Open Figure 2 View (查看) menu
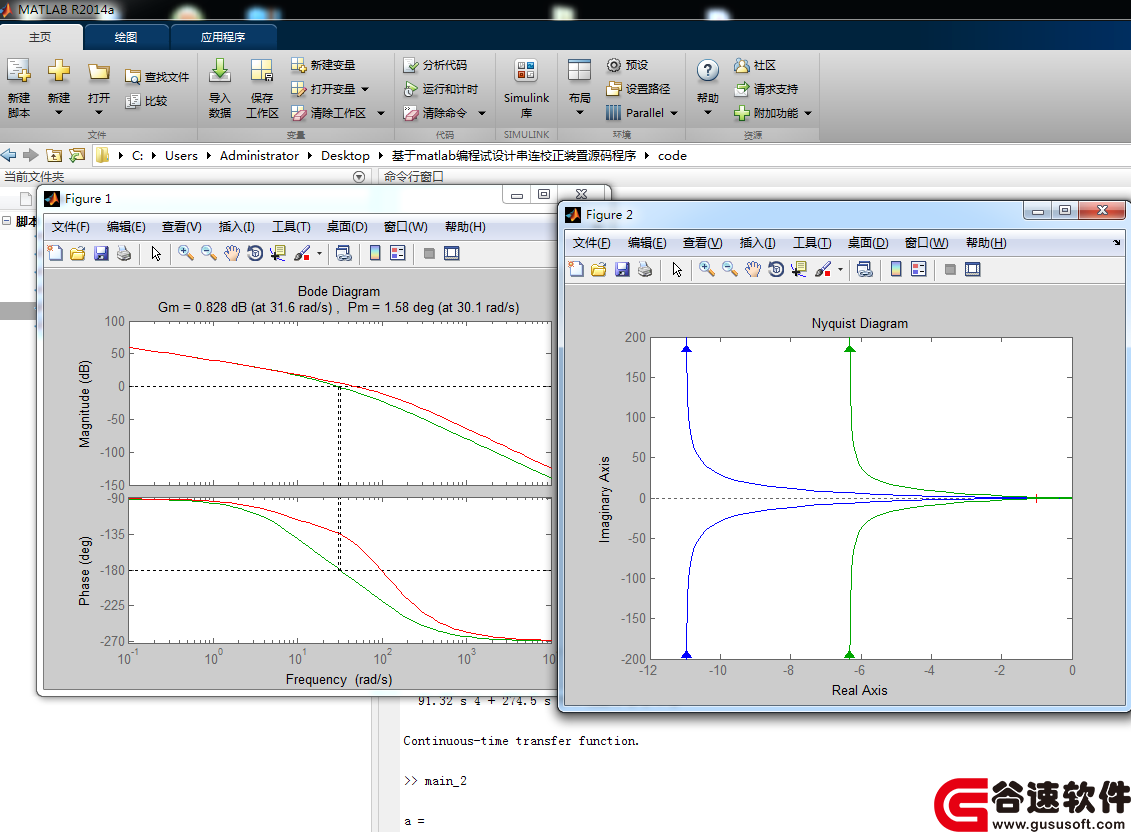Viewport: 1131px width, 832px height. [x=702, y=242]
